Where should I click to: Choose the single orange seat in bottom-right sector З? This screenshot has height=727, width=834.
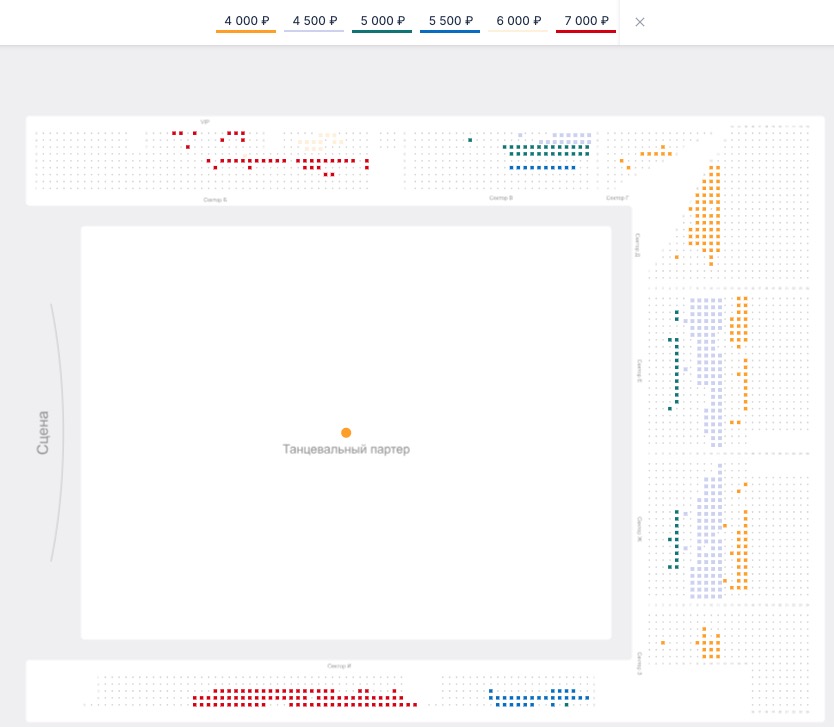663,642
